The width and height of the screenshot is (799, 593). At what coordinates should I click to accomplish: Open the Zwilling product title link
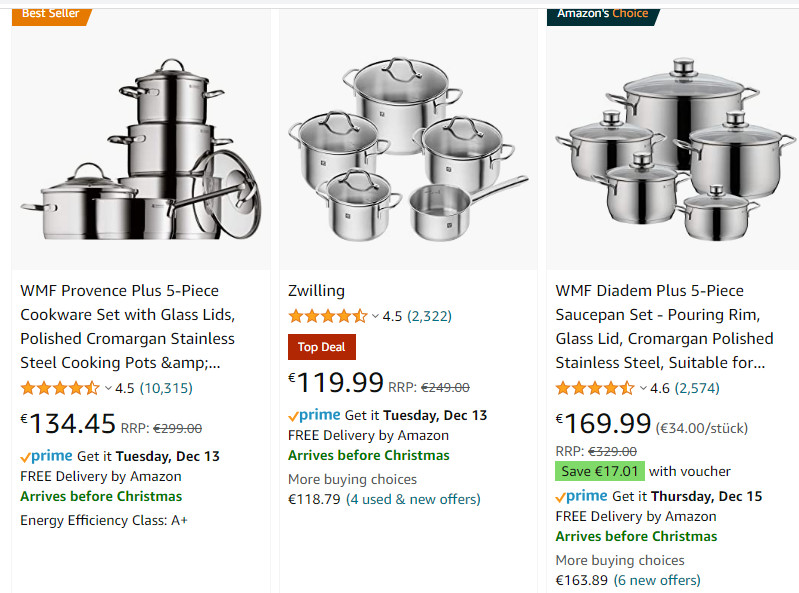click(316, 291)
